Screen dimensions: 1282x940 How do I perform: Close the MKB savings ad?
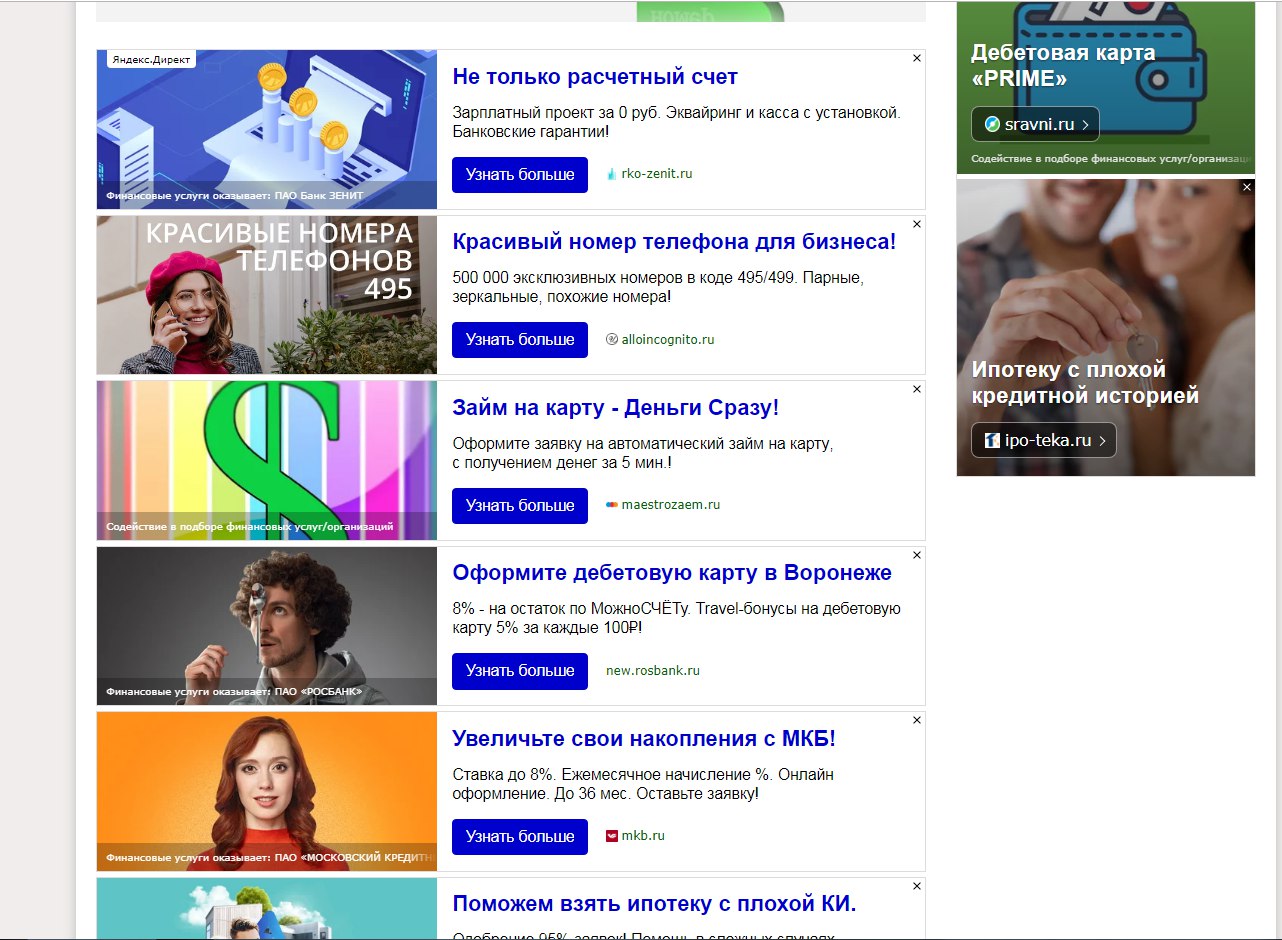tap(916, 720)
